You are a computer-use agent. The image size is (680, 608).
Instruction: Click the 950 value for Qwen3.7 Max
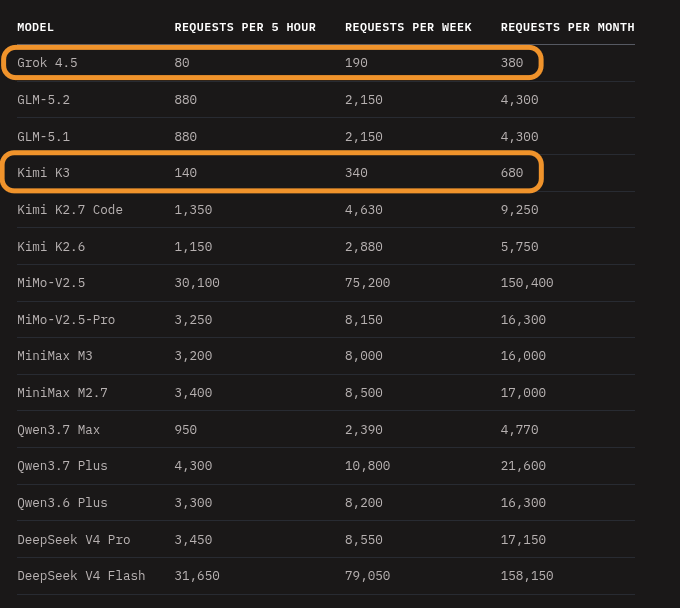186,430
